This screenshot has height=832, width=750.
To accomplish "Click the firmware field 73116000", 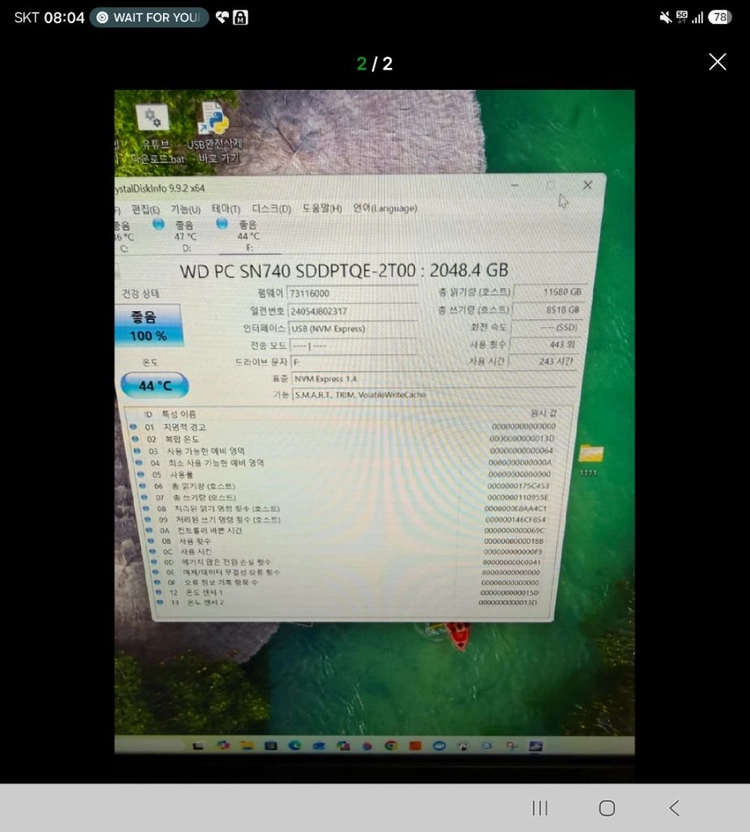I will 352,293.
